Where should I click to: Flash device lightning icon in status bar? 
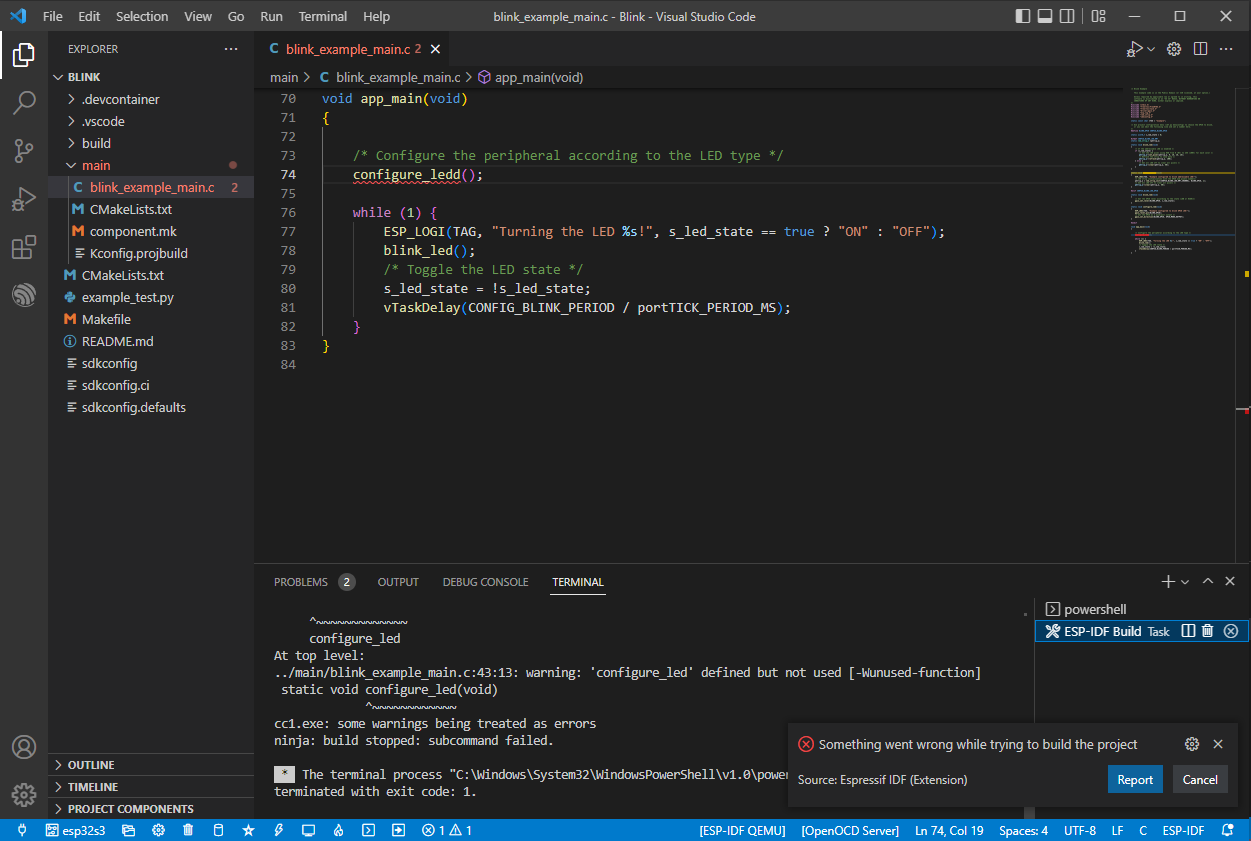pos(278,830)
